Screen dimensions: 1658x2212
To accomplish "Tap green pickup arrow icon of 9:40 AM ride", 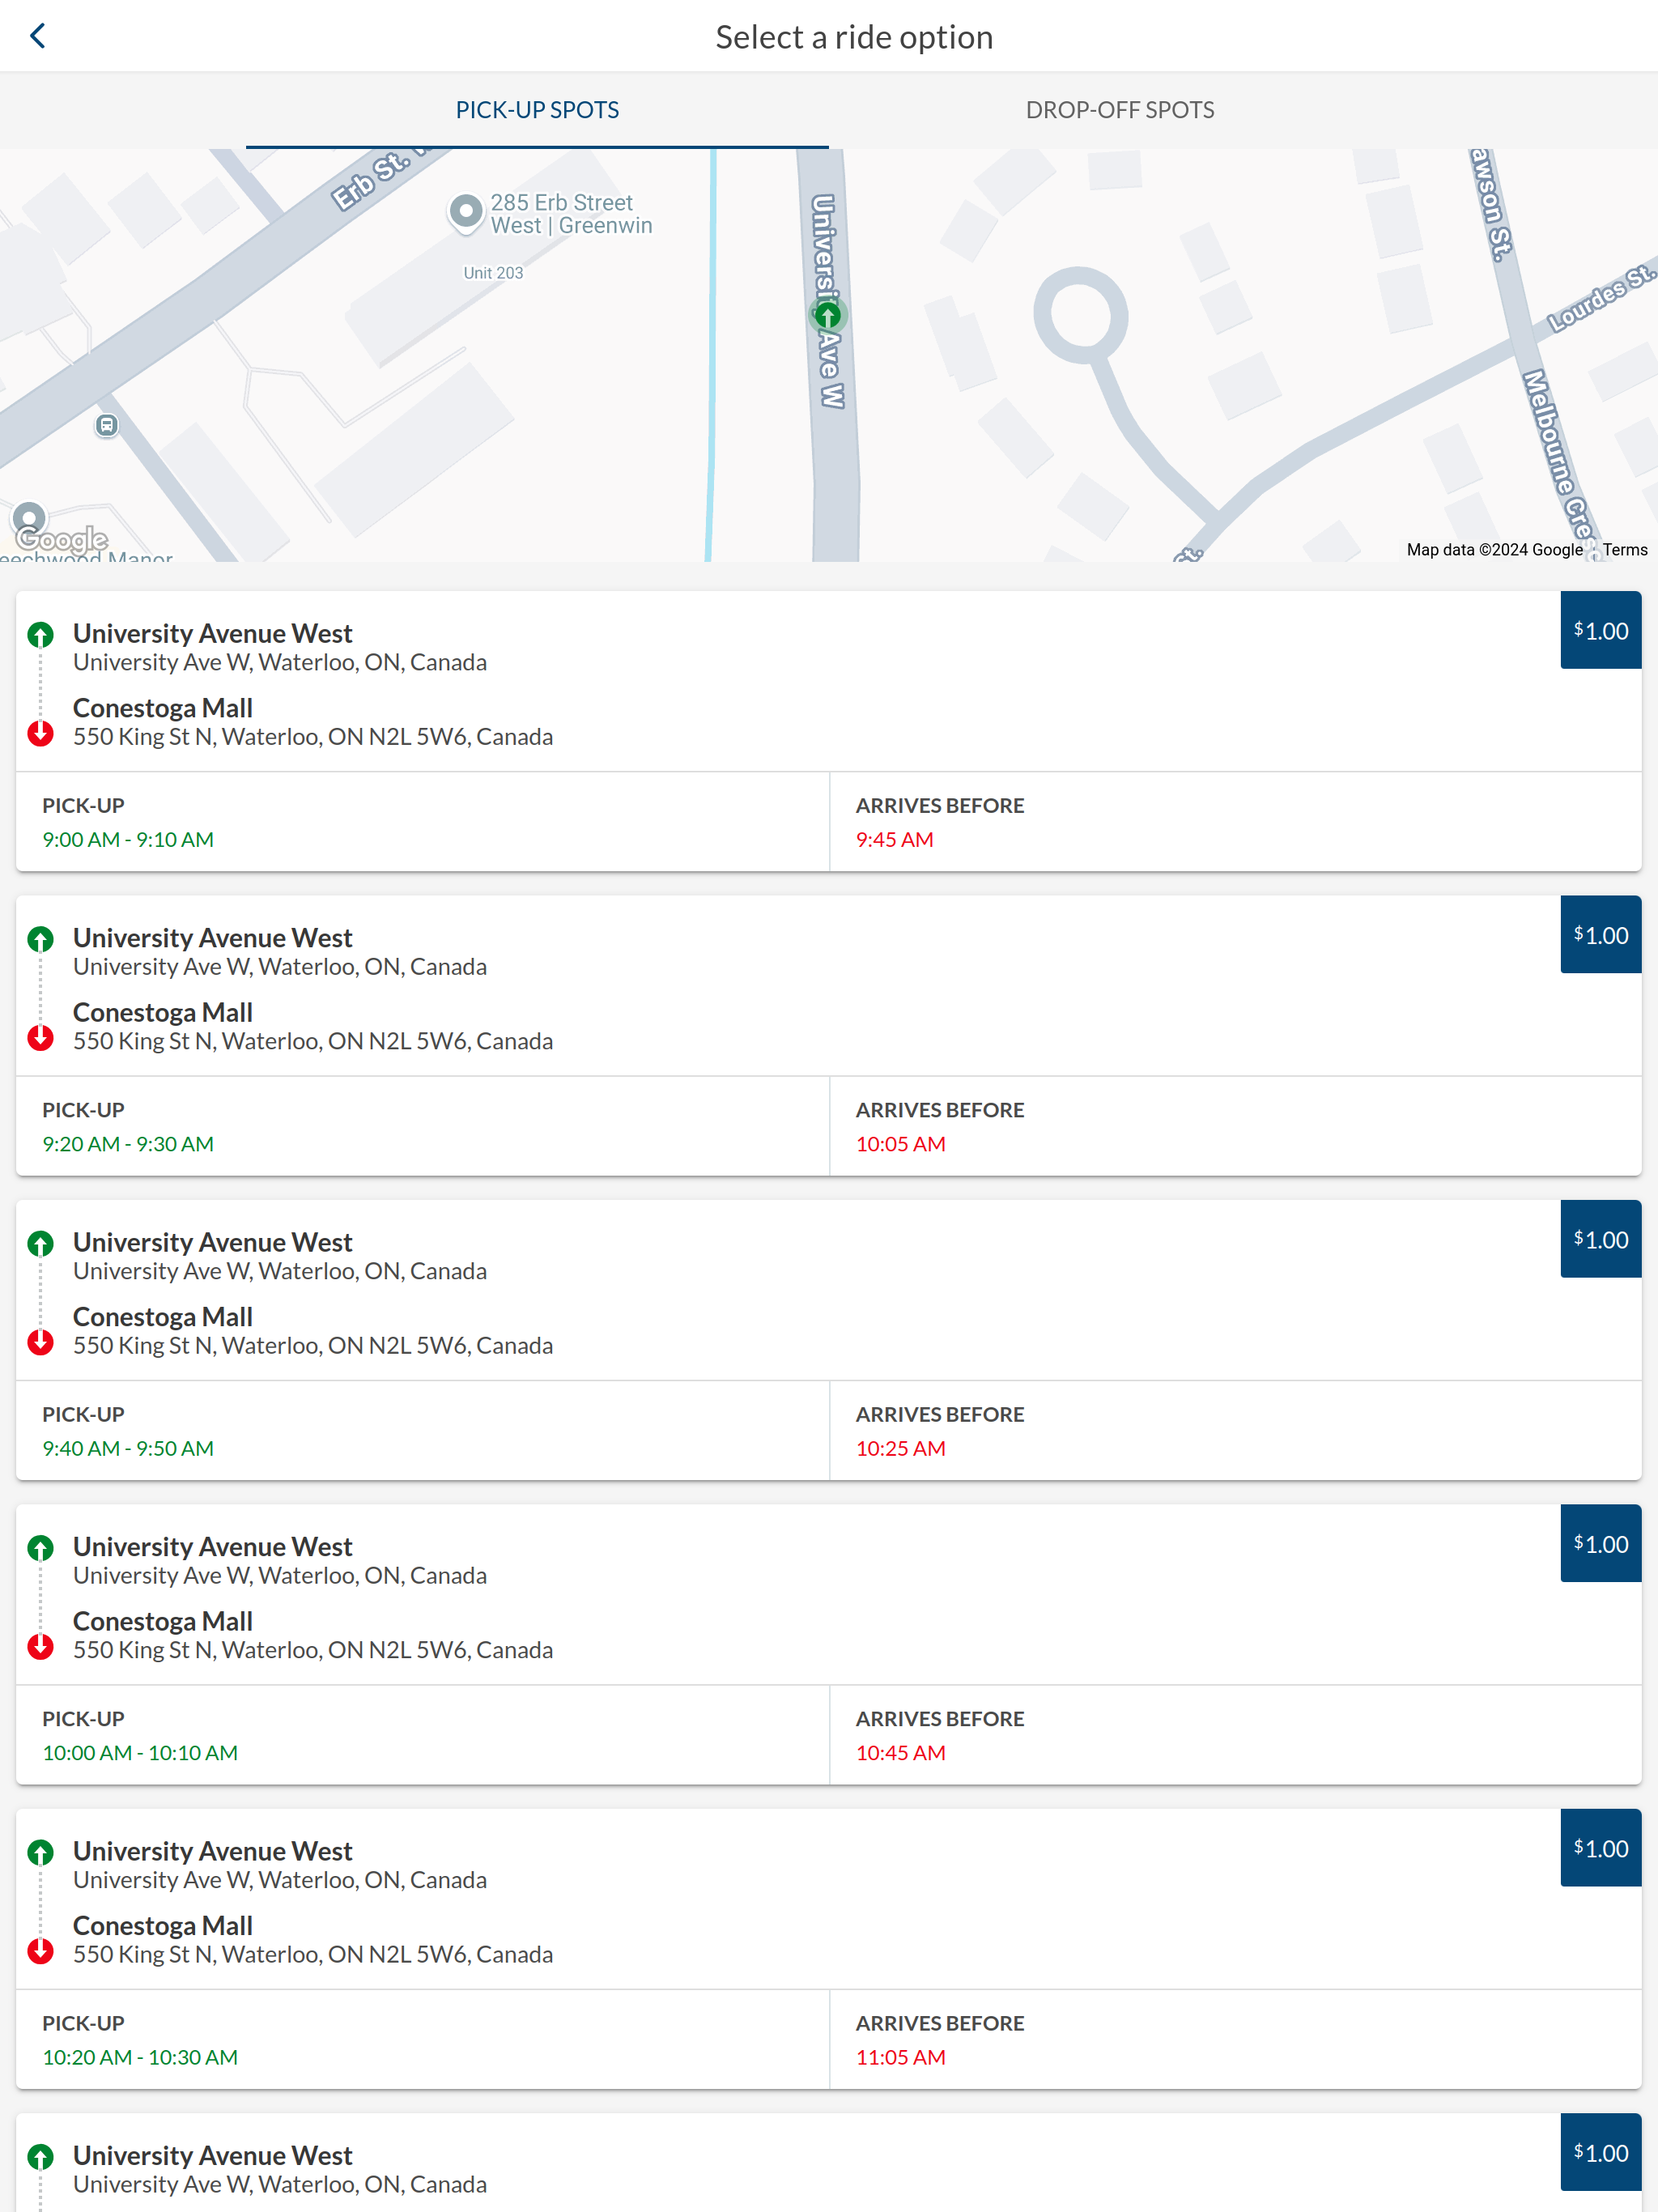I will 40,1243.
